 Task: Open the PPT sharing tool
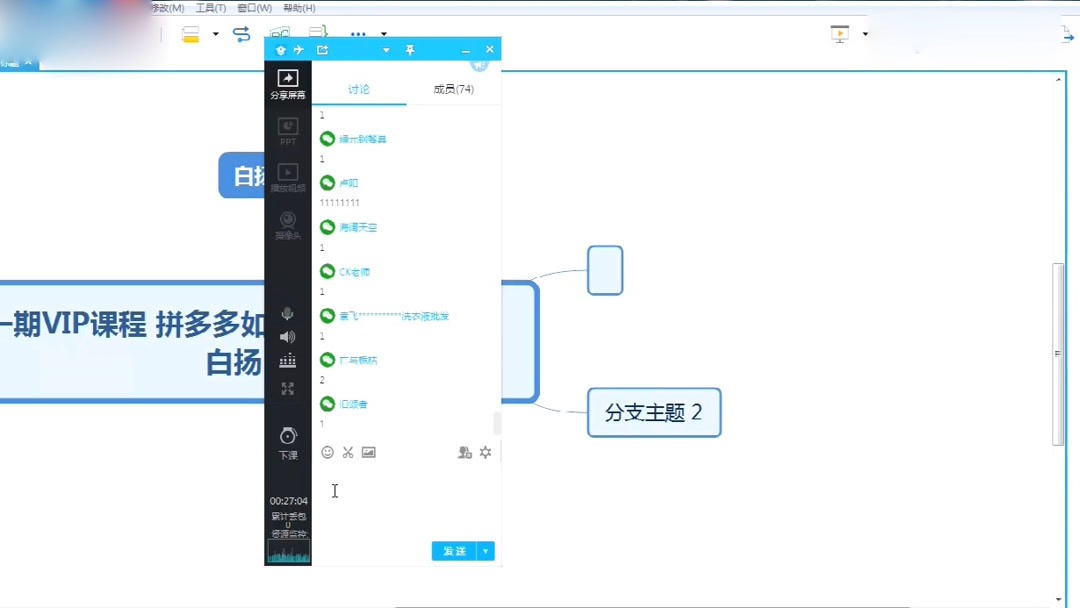pos(287,128)
